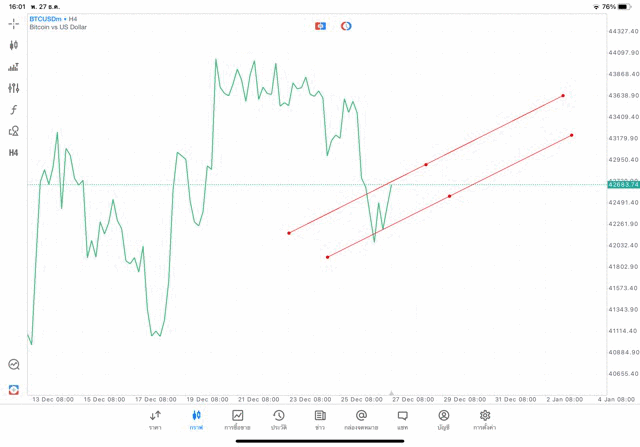Open the bar chart style selector
640x447 pixels.
pyautogui.click(x=14, y=67)
